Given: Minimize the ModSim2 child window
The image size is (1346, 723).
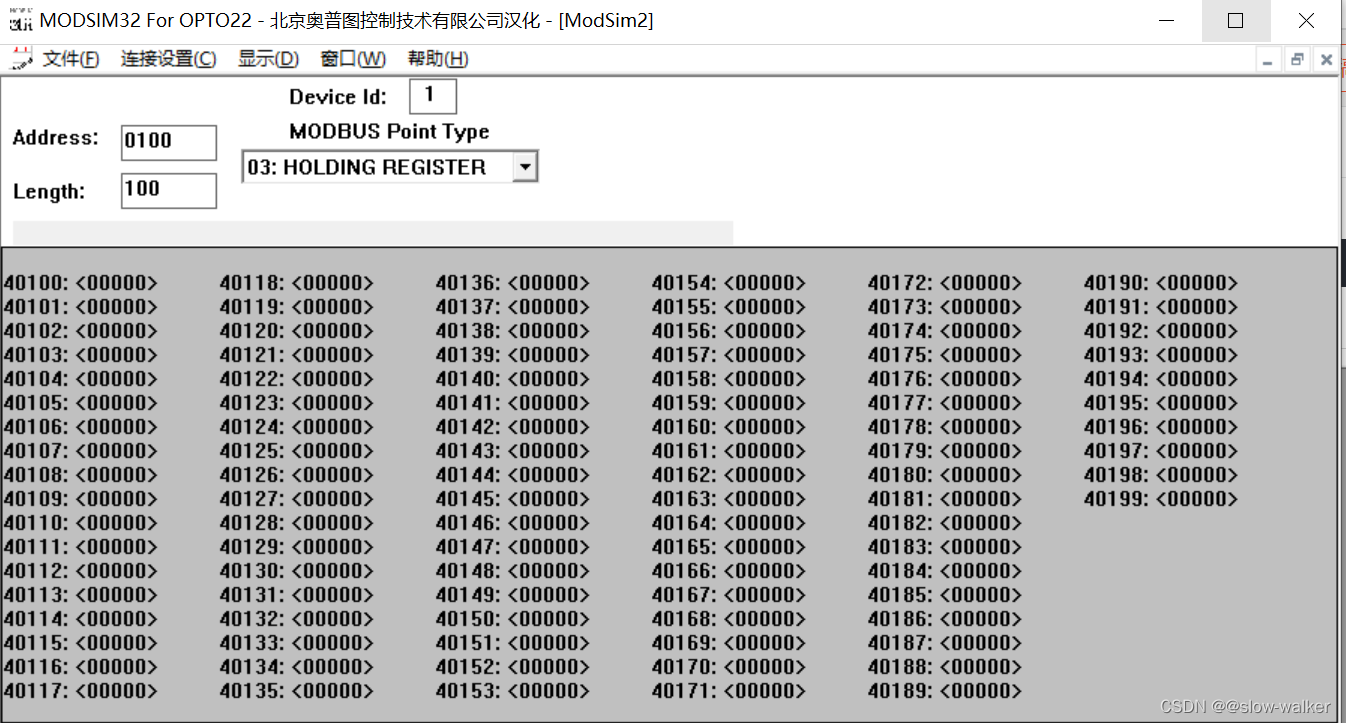Looking at the screenshot, I should click(x=1268, y=59).
